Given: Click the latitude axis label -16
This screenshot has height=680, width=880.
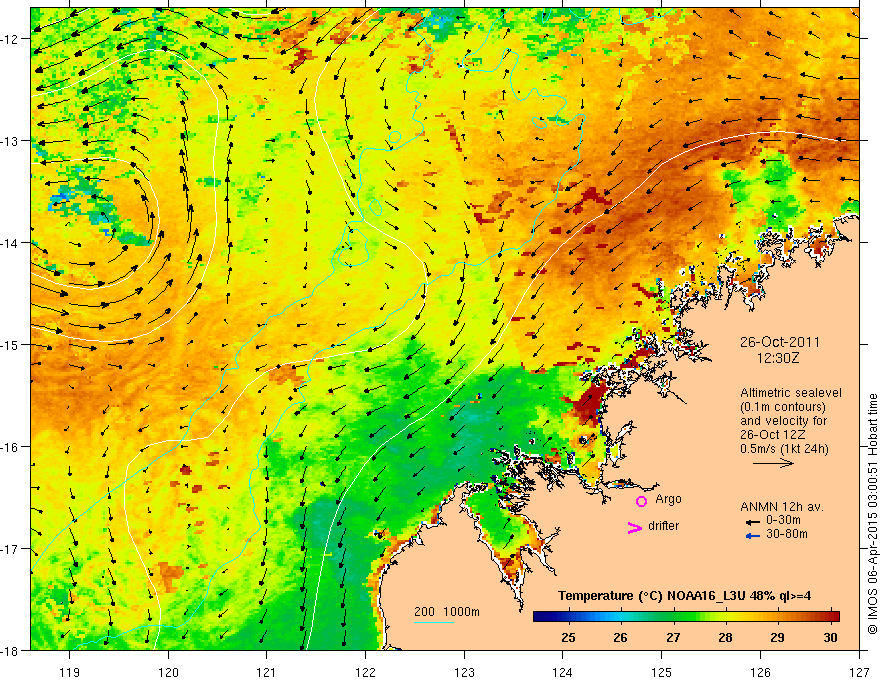Looking at the screenshot, I should coord(11,447).
